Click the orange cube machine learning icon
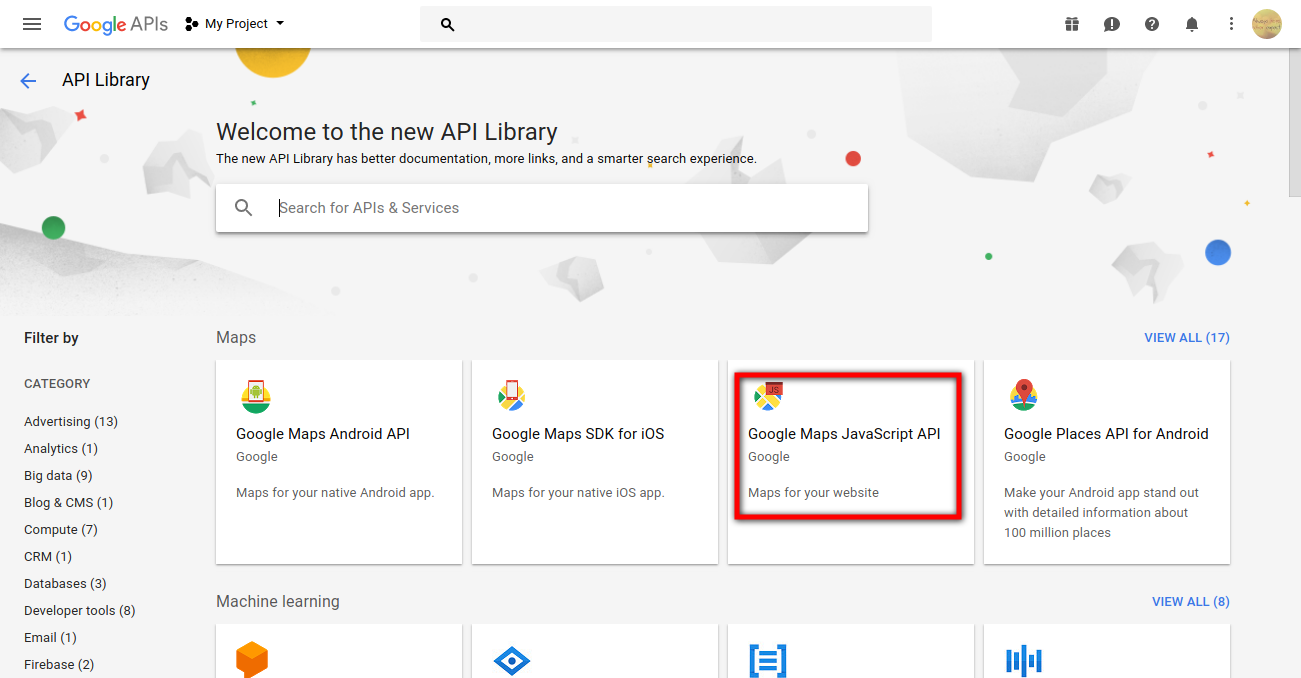This screenshot has width=1301, height=678. pos(252,661)
